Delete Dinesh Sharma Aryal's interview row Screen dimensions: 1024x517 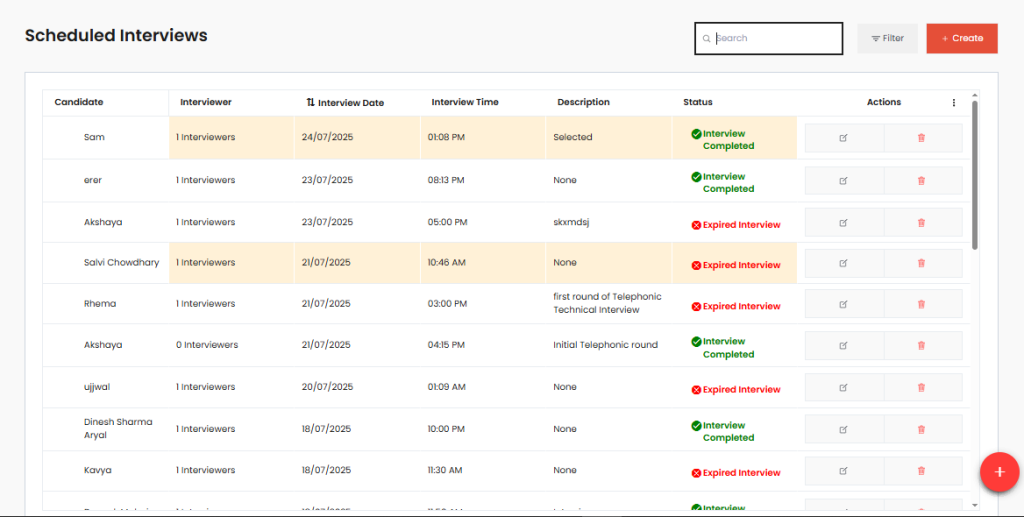tap(921, 429)
